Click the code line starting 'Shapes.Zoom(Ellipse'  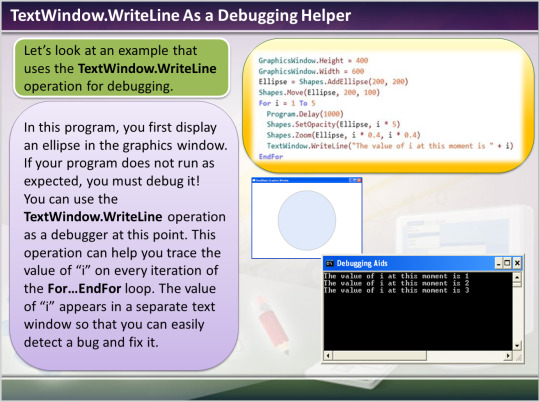point(343,135)
